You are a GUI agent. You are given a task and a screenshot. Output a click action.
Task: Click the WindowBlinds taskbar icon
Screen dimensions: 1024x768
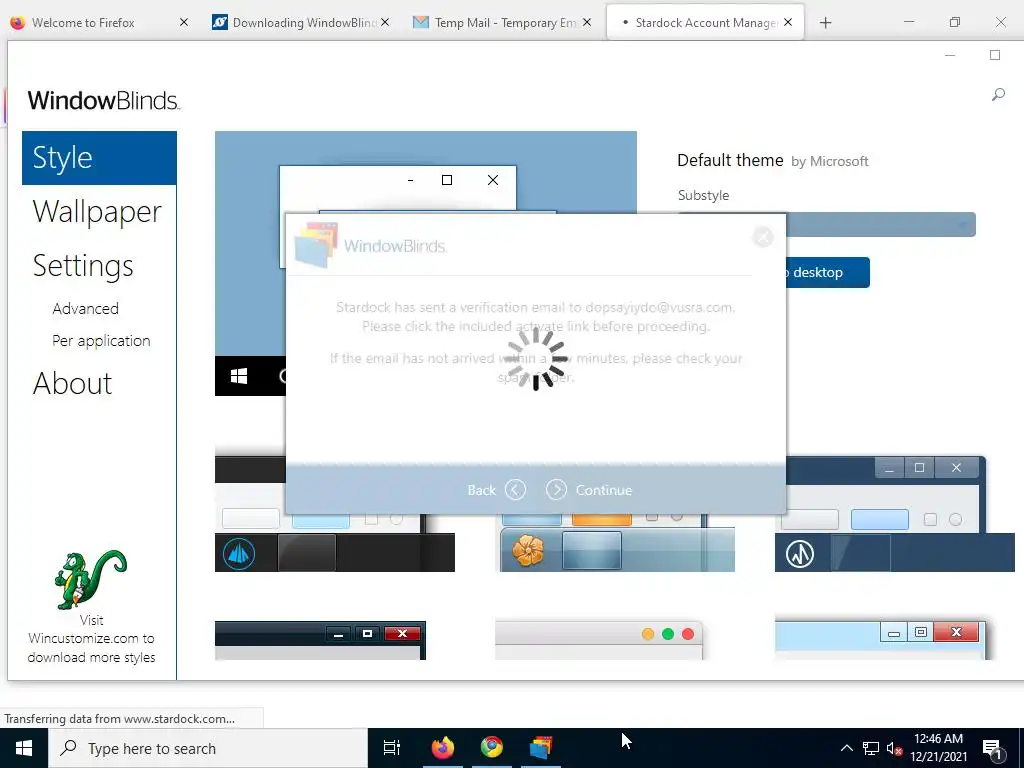(x=541, y=748)
